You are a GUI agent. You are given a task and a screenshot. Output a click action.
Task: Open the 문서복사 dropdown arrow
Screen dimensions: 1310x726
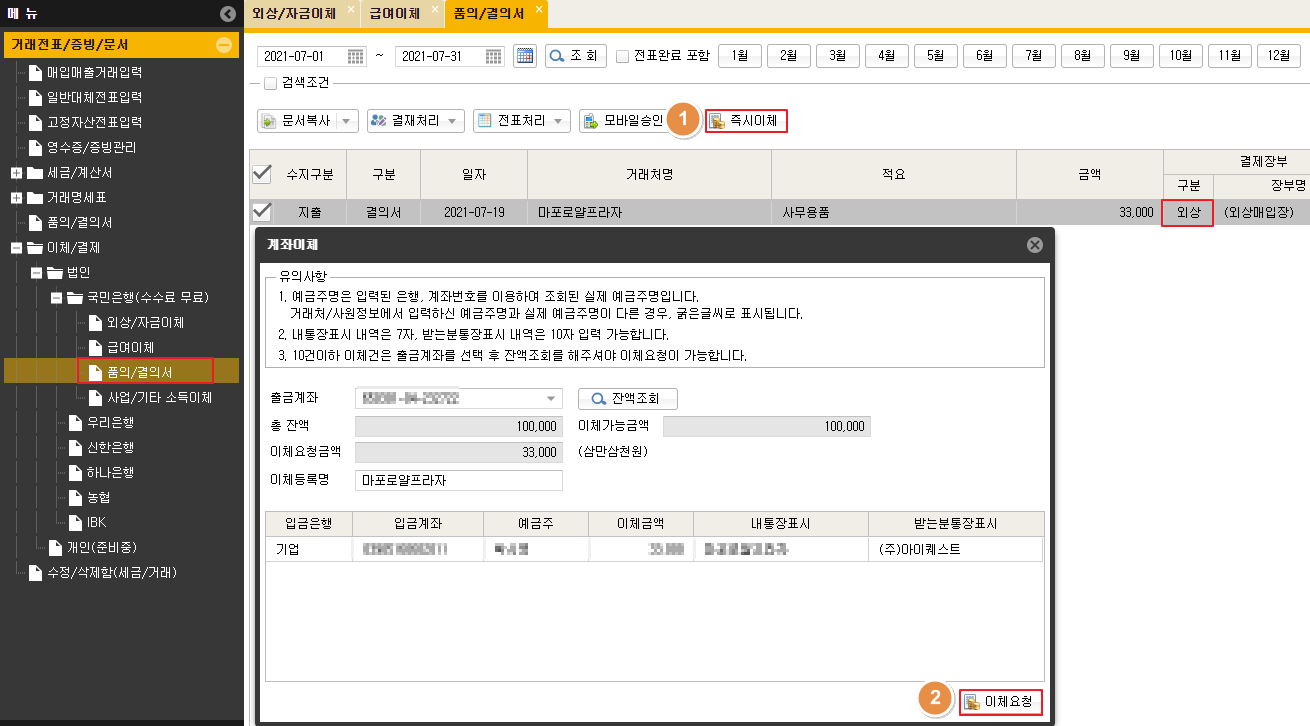click(347, 121)
